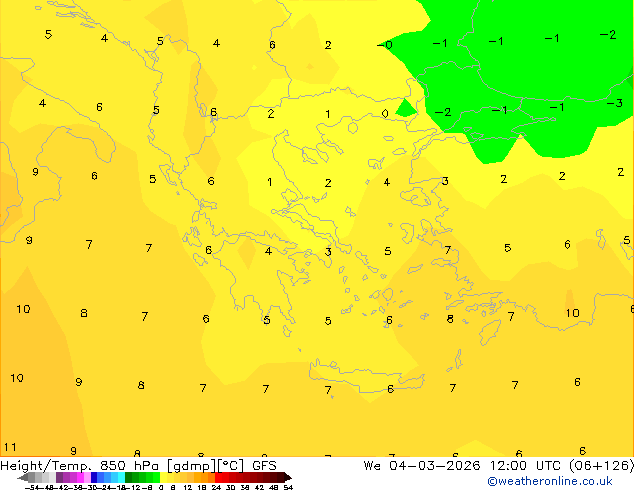Select the 'GFS' model label
The width and height of the screenshot is (634, 490).
(264, 466)
